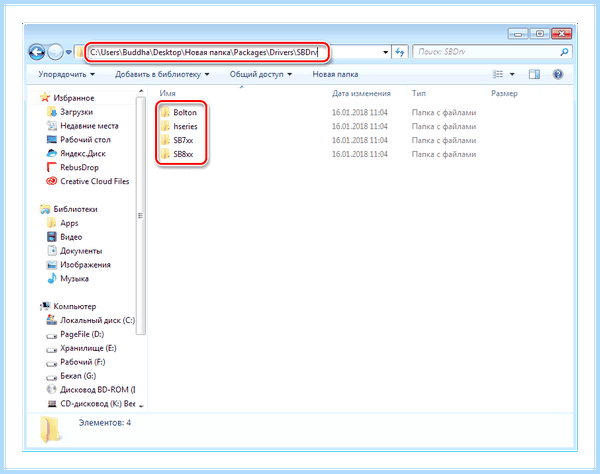The height and width of the screenshot is (474, 600).
Task: Click the hseries folder name
Action: pos(185,126)
